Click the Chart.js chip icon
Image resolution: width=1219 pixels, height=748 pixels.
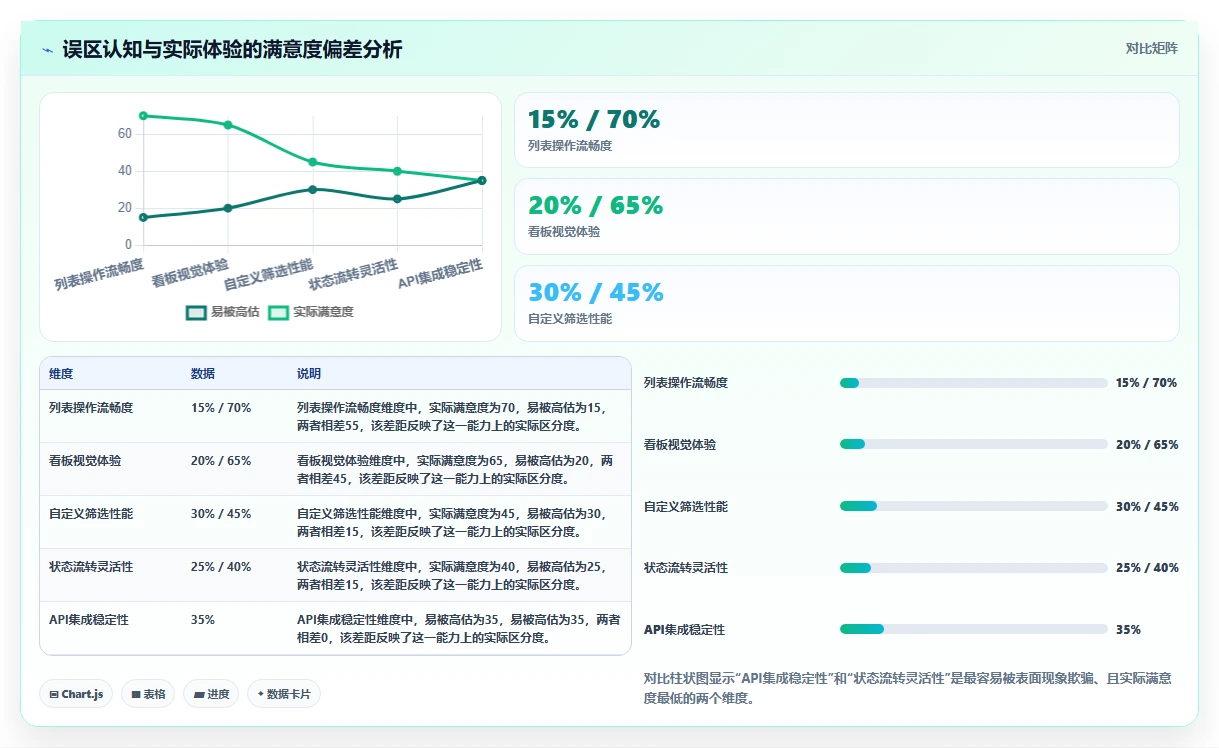[54, 694]
